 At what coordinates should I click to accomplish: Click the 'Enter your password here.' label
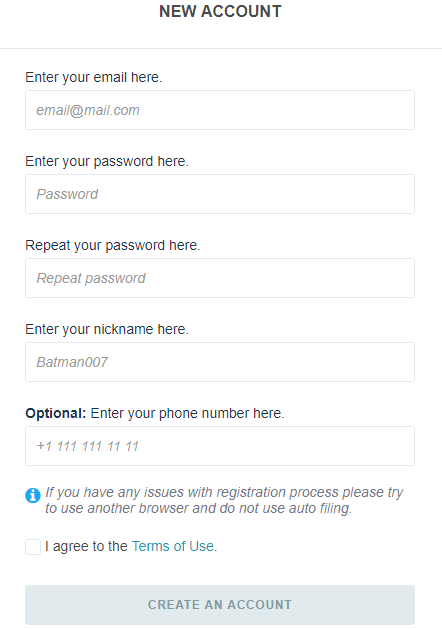pyautogui.click(x=107, y=161)
